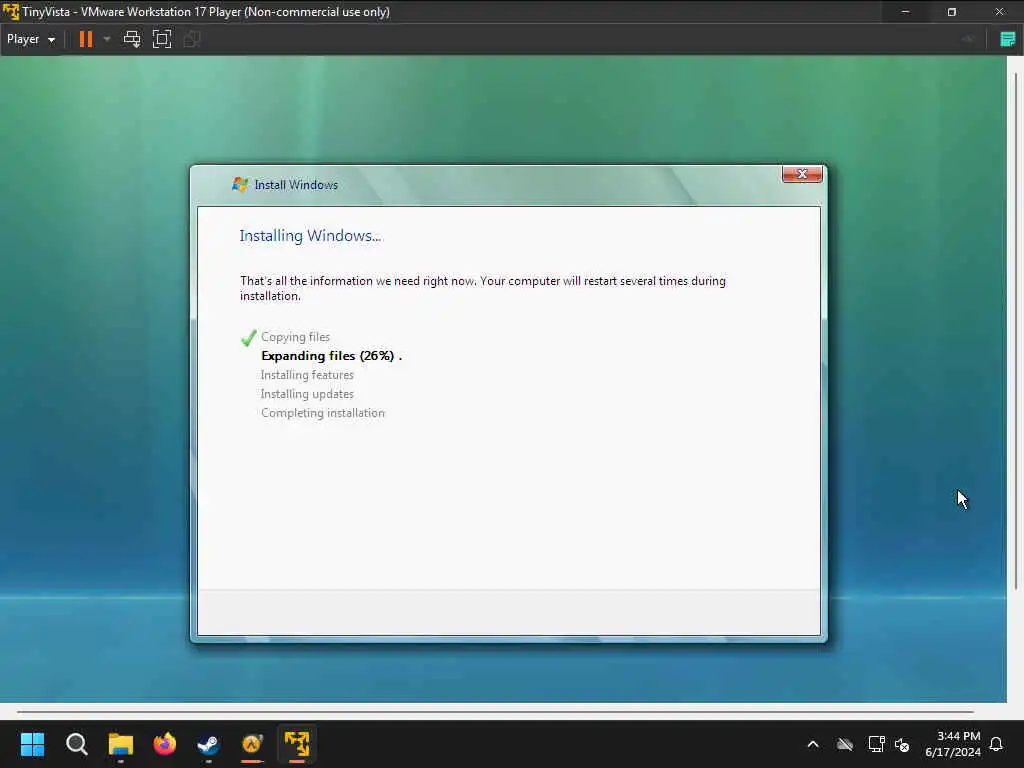Viewport: 1024px width, 768px height.
Task: Click the VMware vertical scrollbar
Action: click(x=1016, y=331)
